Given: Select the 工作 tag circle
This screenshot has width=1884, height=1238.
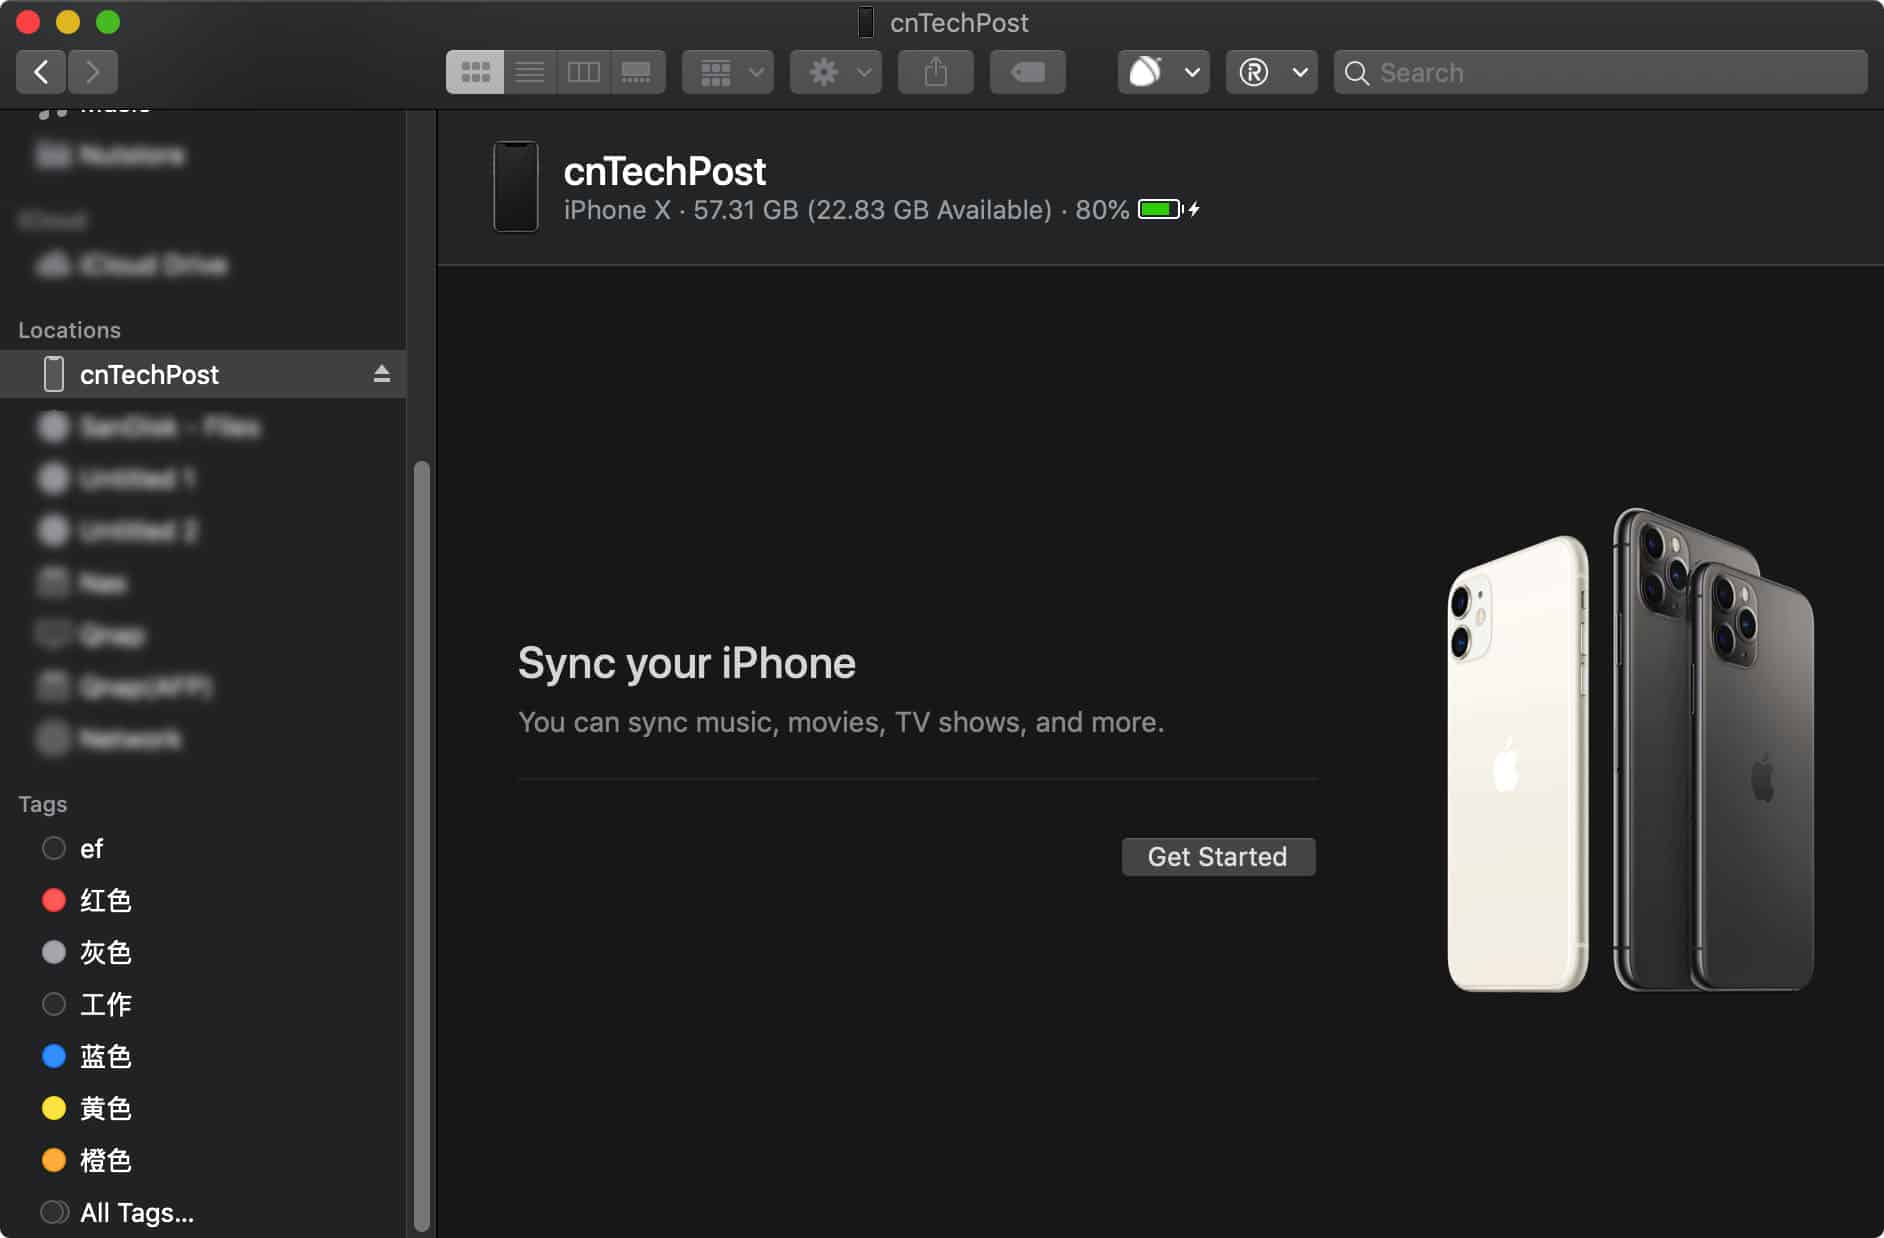Looking at the screenshot, I should (x=53, y=1004).
